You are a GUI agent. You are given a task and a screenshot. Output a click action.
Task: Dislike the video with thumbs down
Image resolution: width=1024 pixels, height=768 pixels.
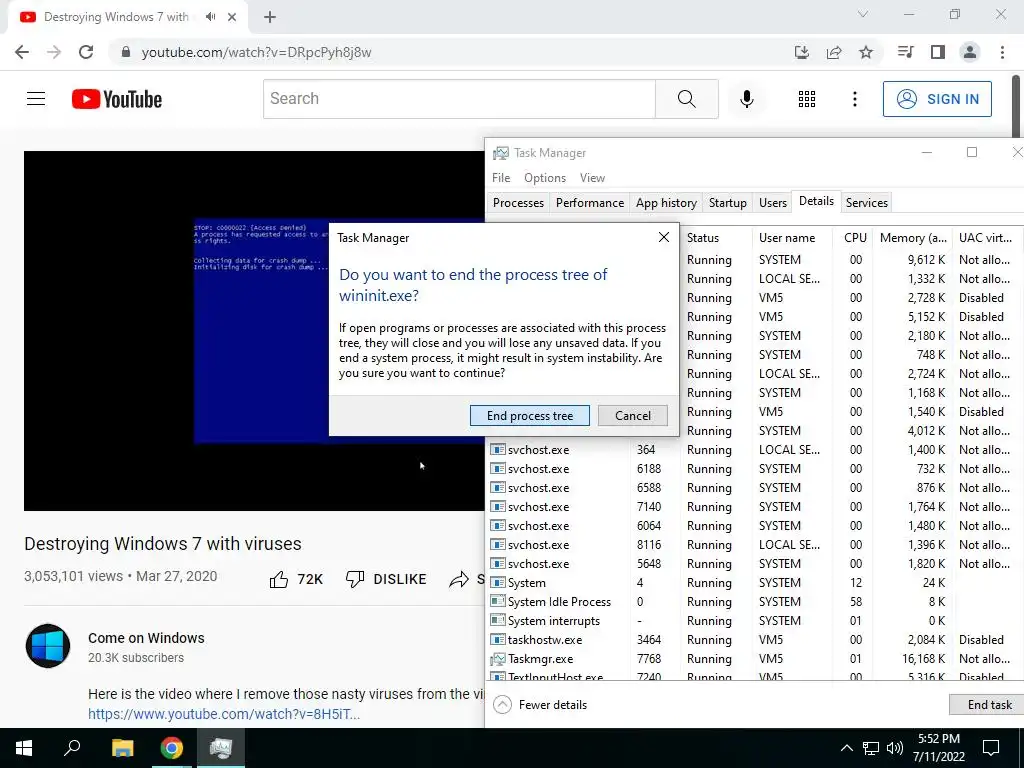click(x=355, y=579)
